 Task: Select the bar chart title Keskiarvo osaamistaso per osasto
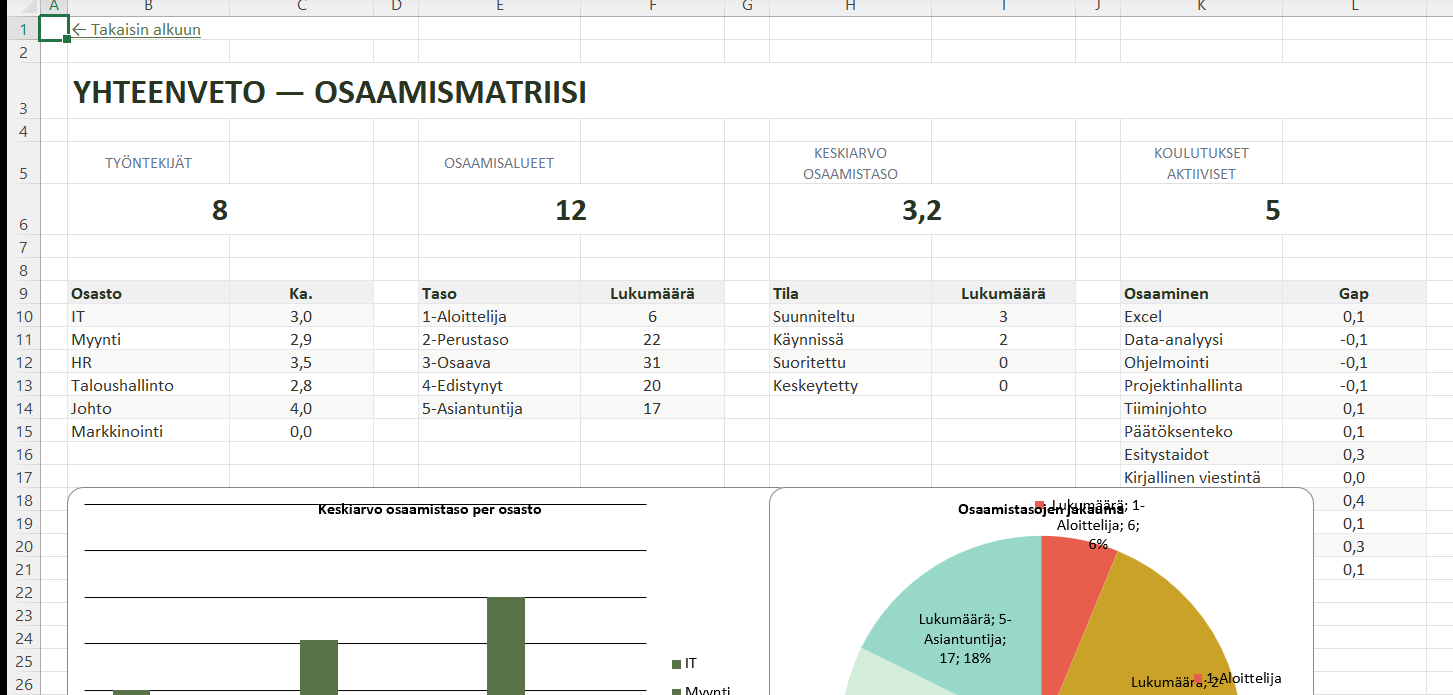[429, 510]
